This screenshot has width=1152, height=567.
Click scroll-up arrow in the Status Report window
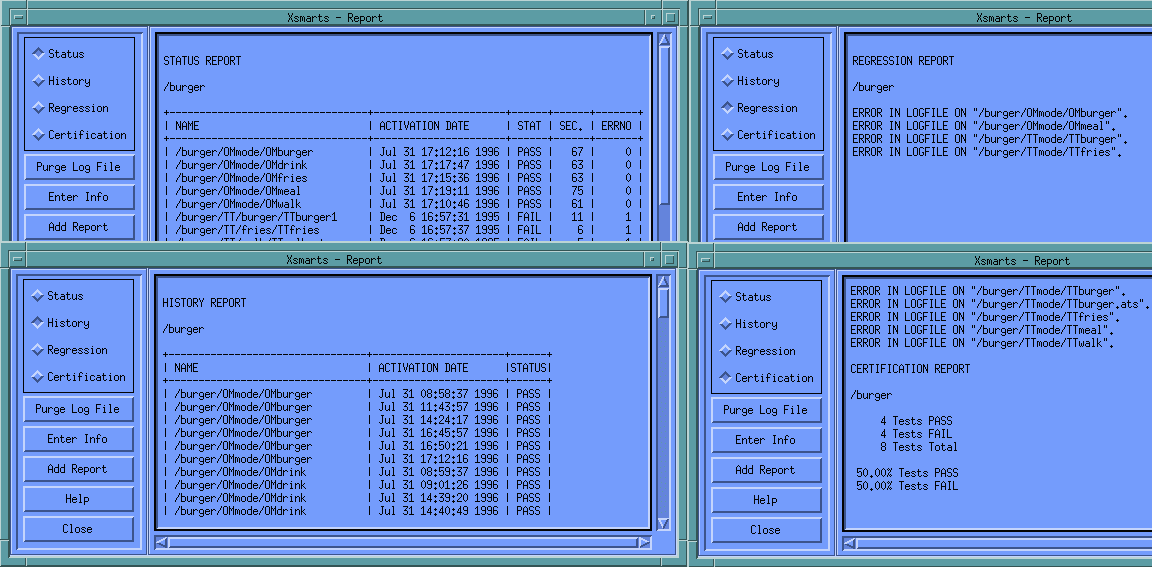click(x=664, y=41)
